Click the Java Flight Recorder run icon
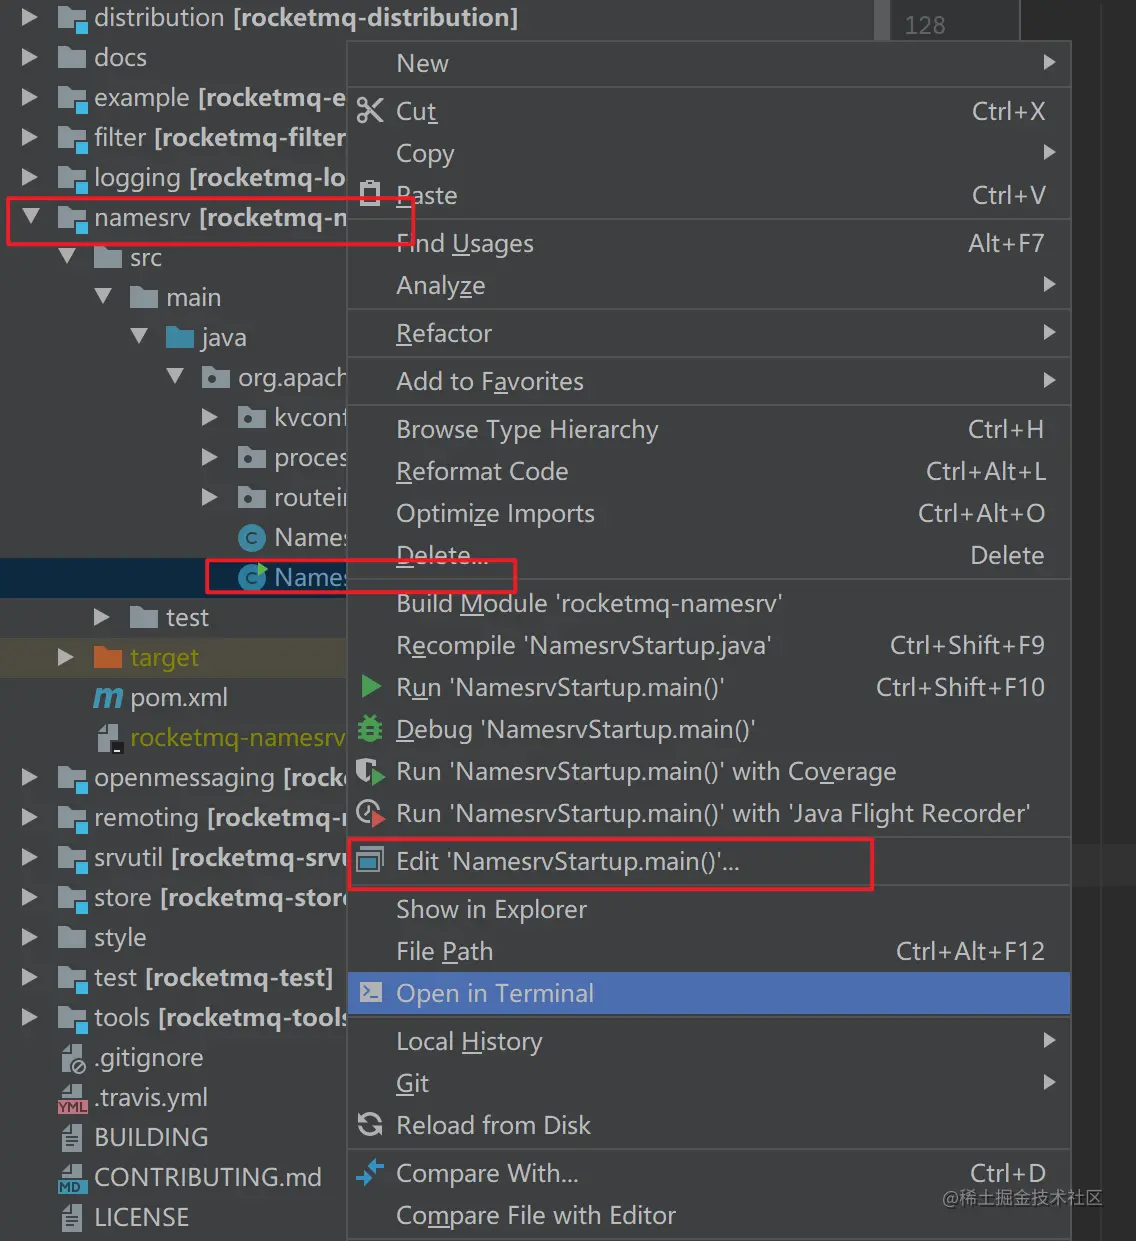Image resolution: width=1136 pixels, height=1241 pixels. coord(370,813)
